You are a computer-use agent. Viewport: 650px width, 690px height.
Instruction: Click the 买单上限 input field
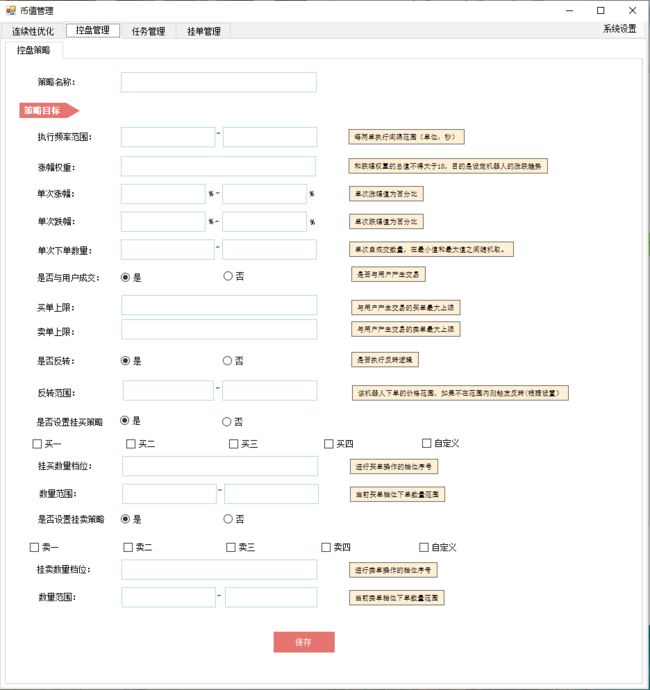(x=219, y=305)
